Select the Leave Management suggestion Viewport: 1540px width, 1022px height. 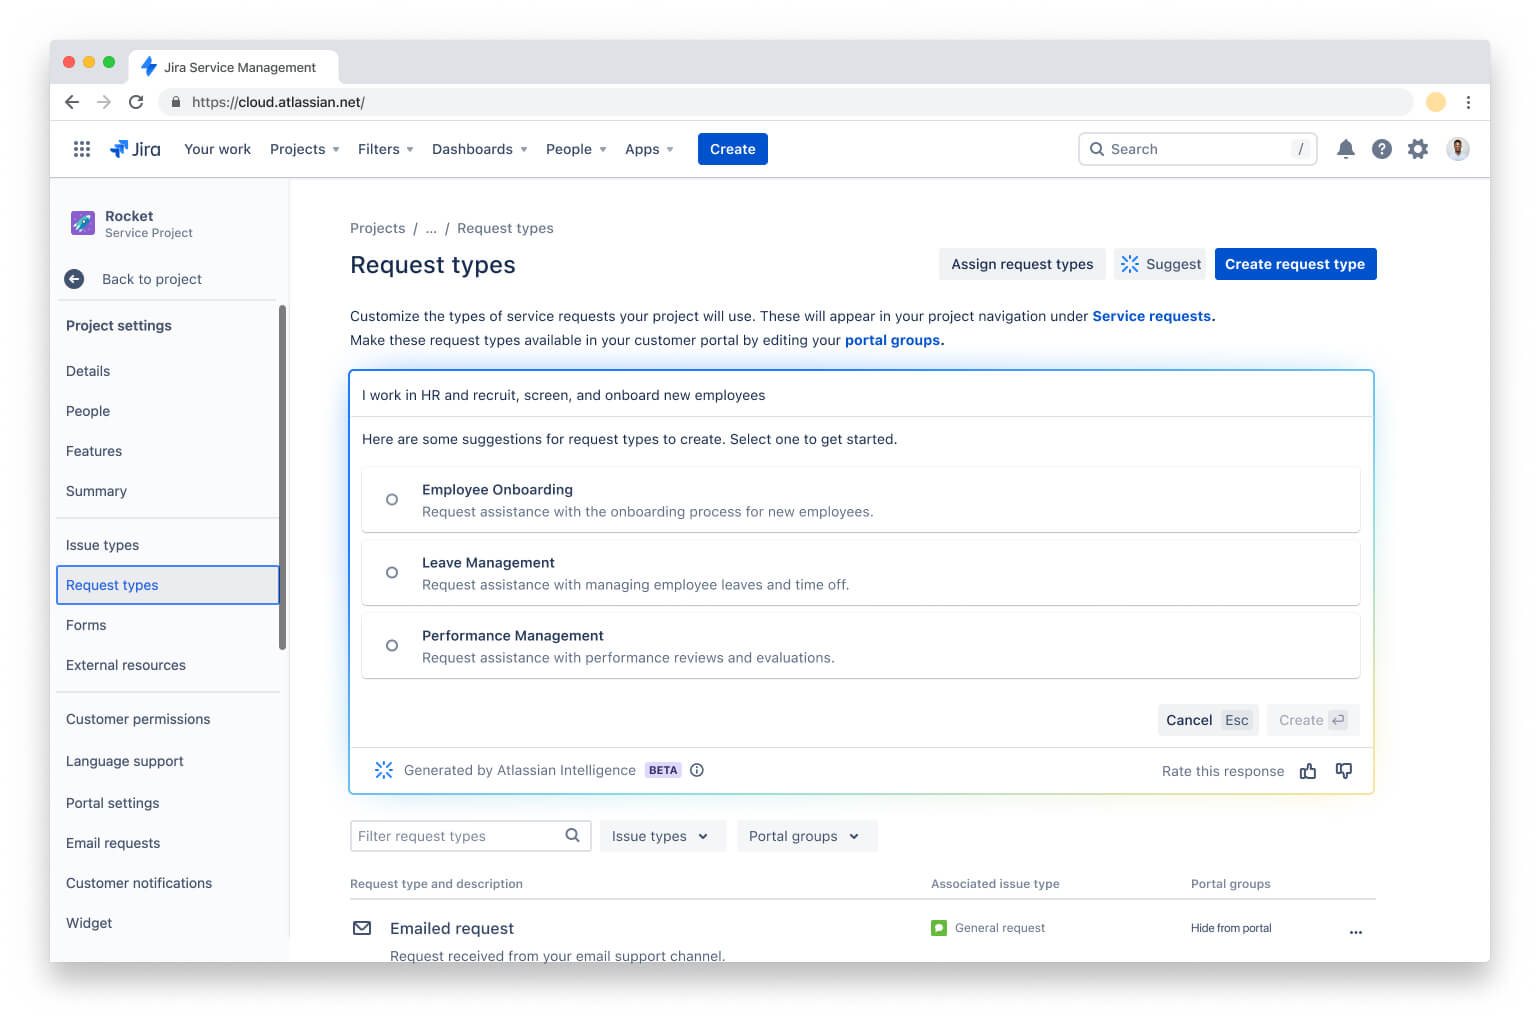tap(391, 572)
